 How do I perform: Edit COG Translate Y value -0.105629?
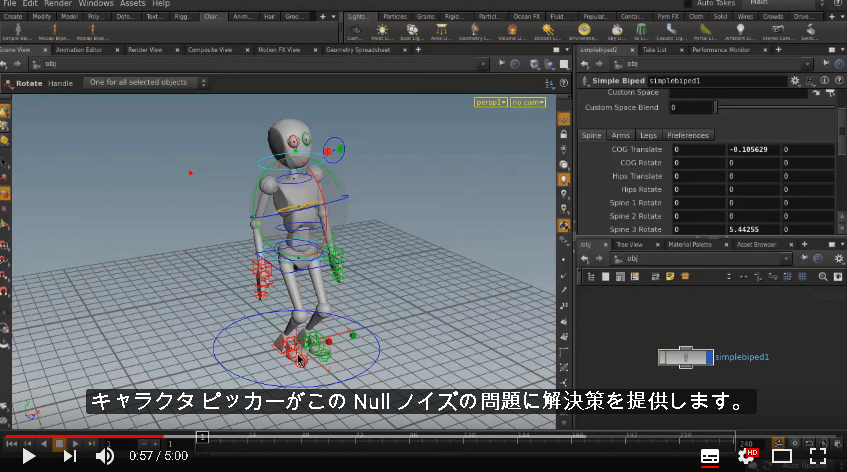(x=753, y=150)
